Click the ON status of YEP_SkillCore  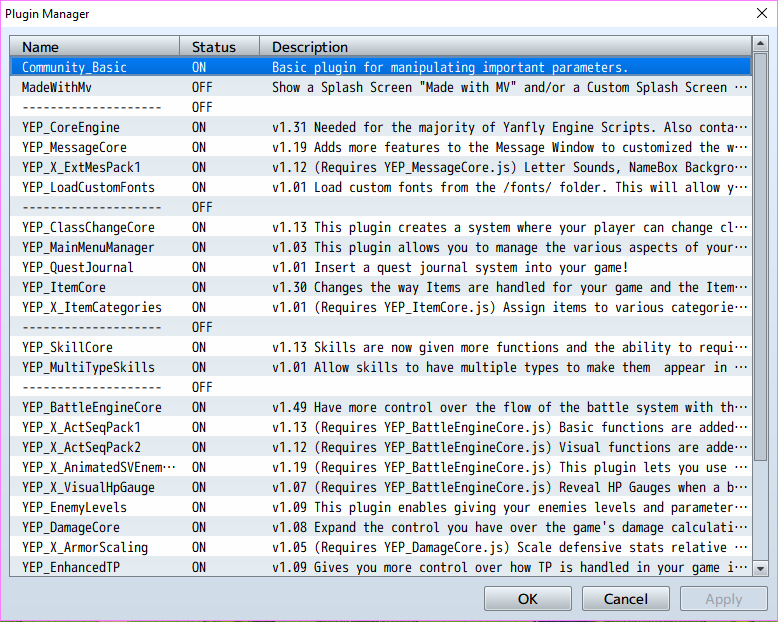[x=199, y=347]
